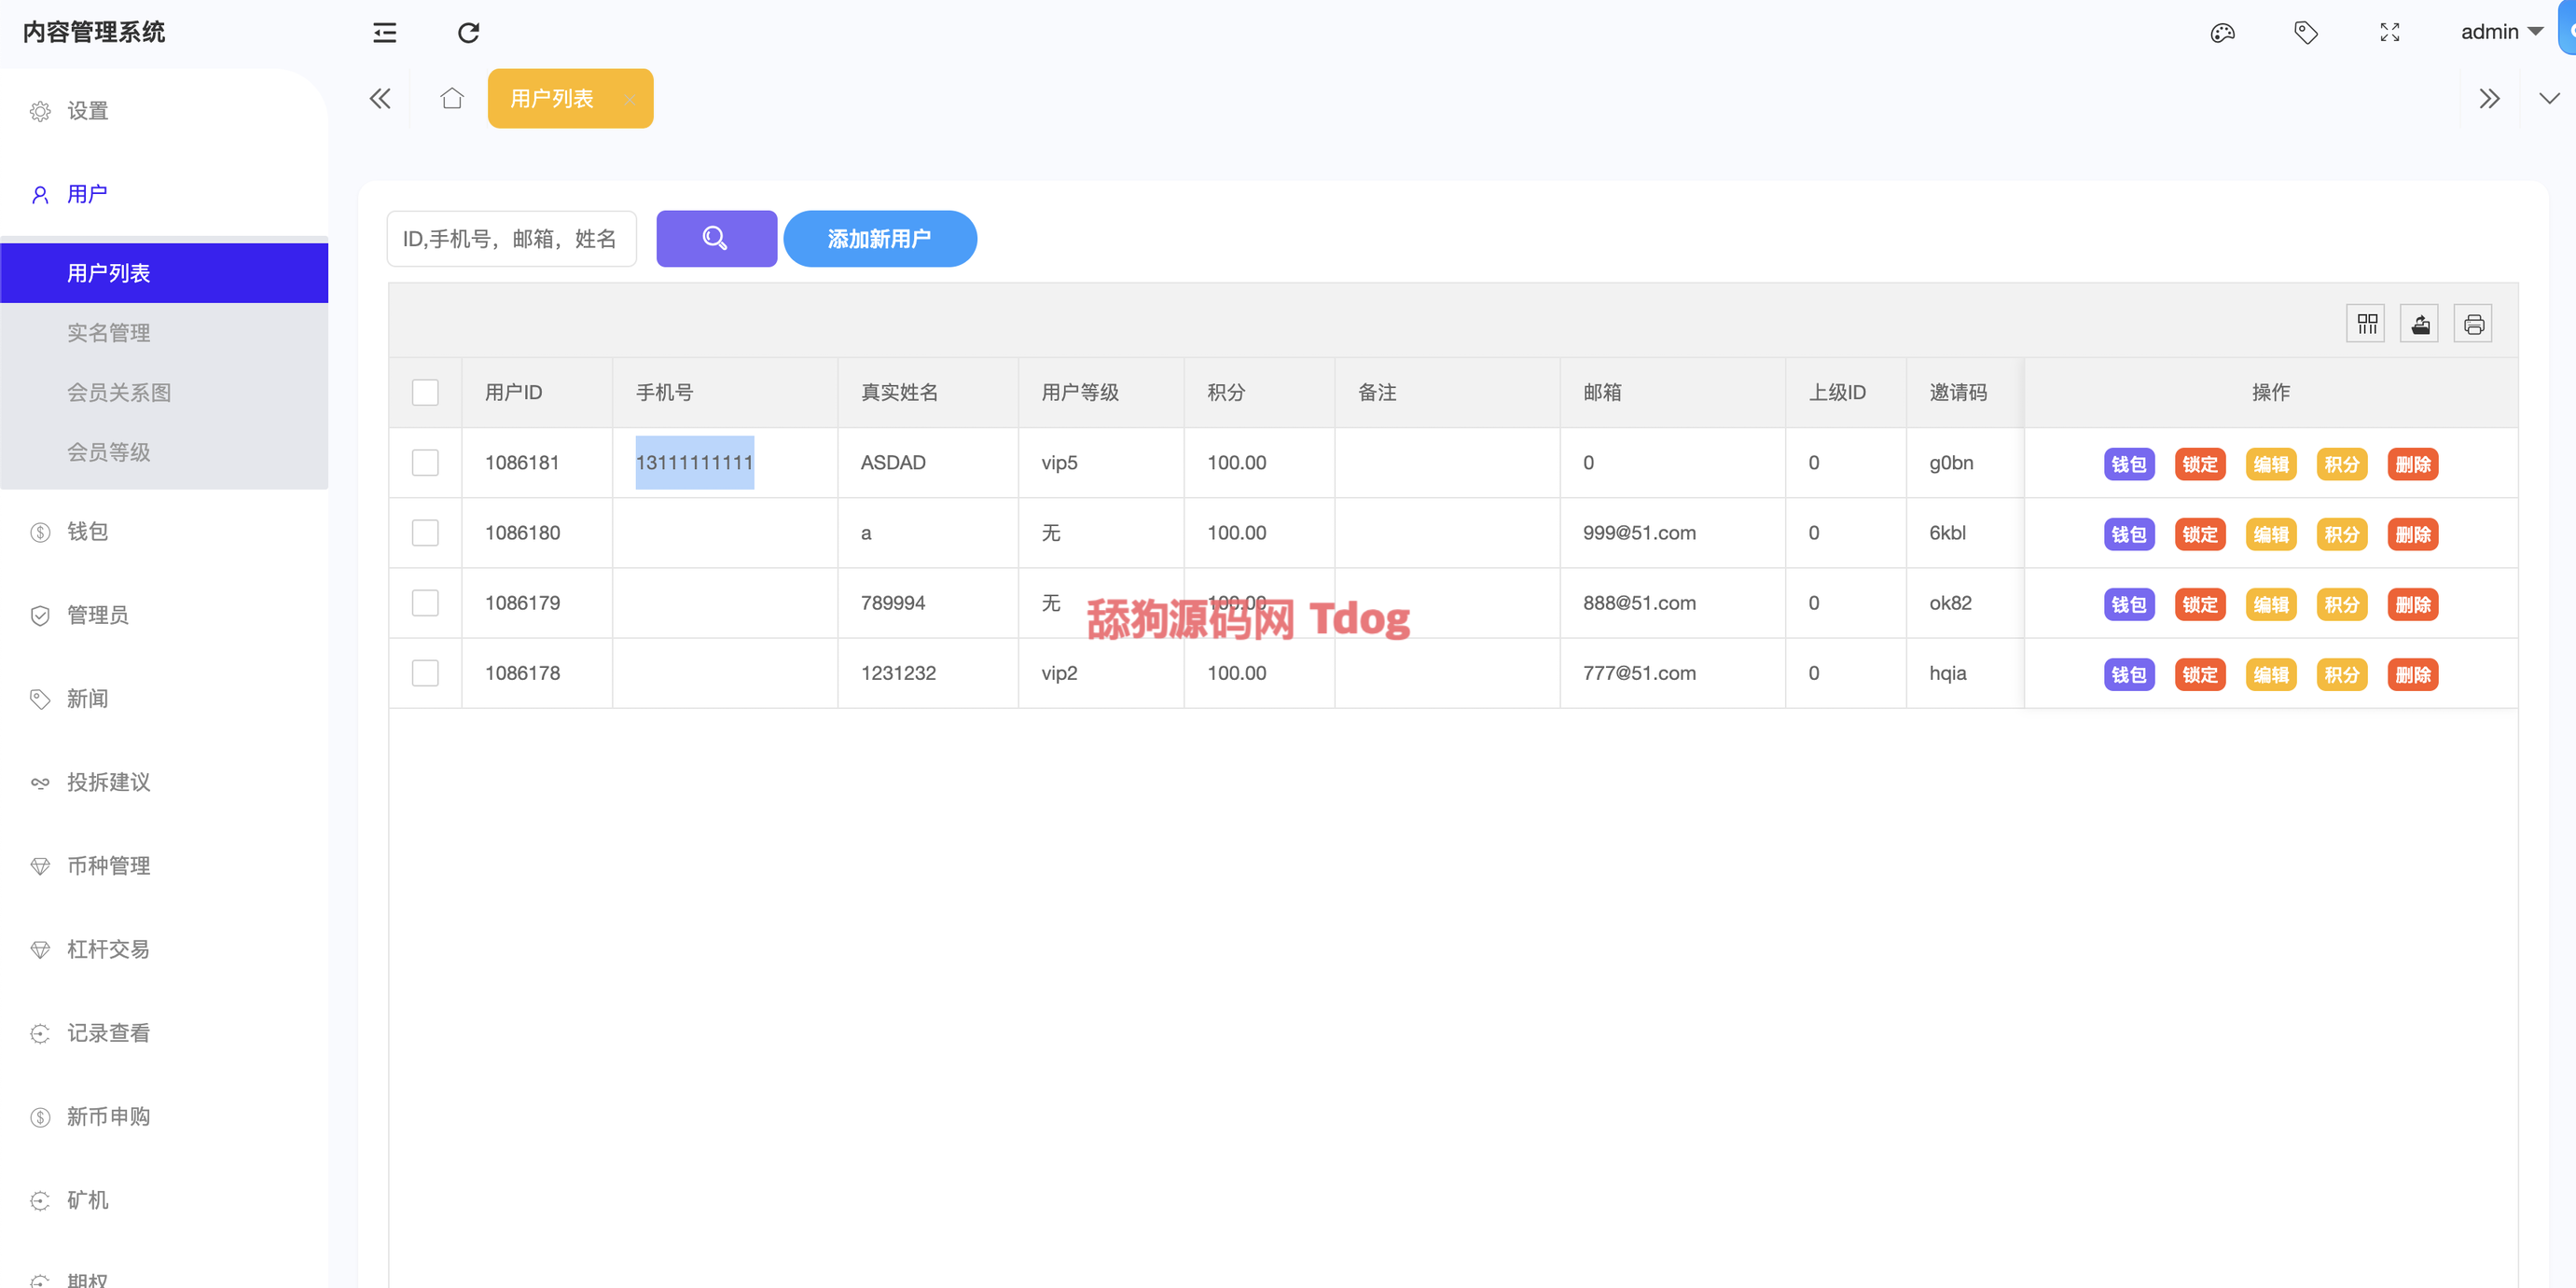Click the print table icon

(2473, 324)
